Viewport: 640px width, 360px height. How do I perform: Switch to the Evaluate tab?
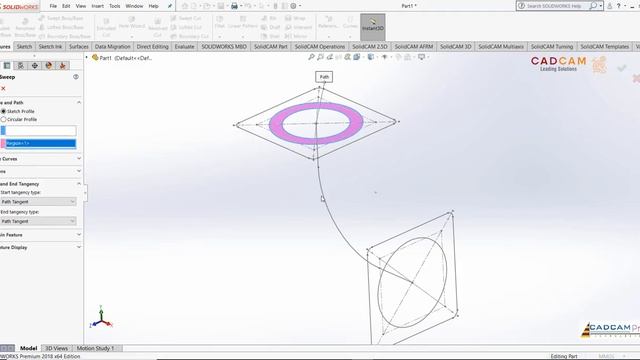[184, 47]
